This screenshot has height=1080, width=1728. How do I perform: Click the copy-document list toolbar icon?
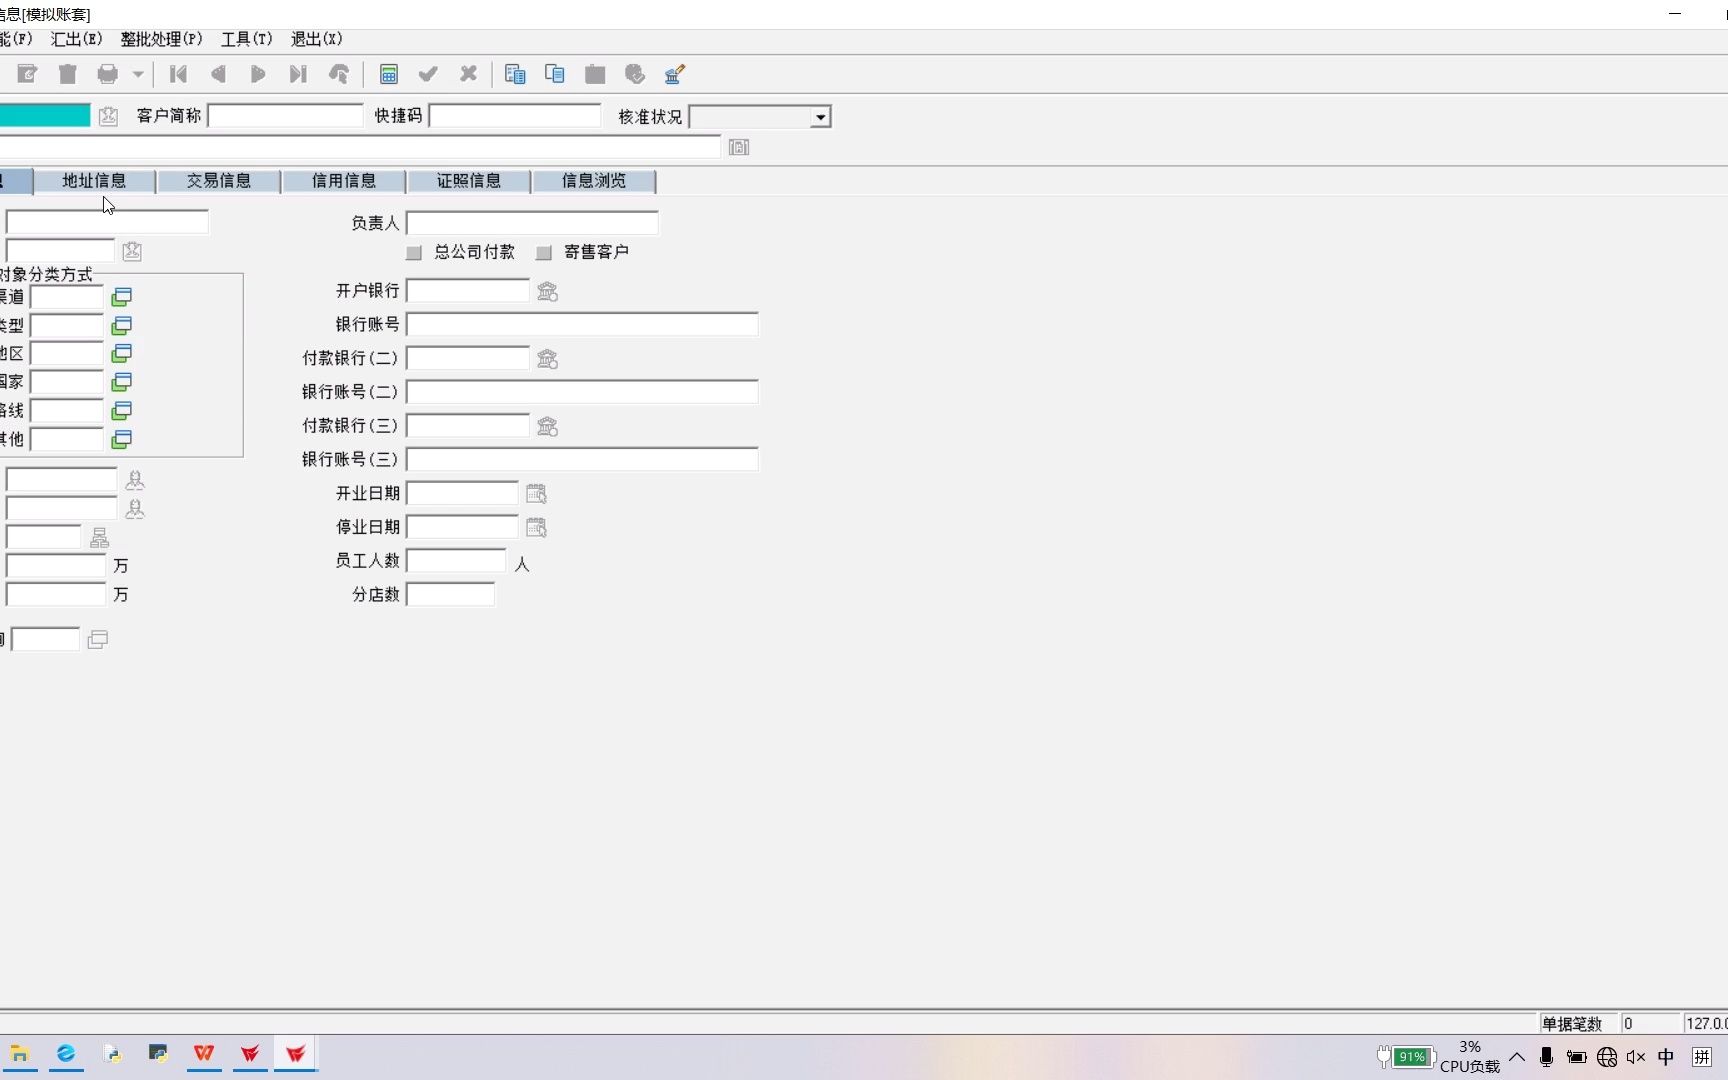515,74
